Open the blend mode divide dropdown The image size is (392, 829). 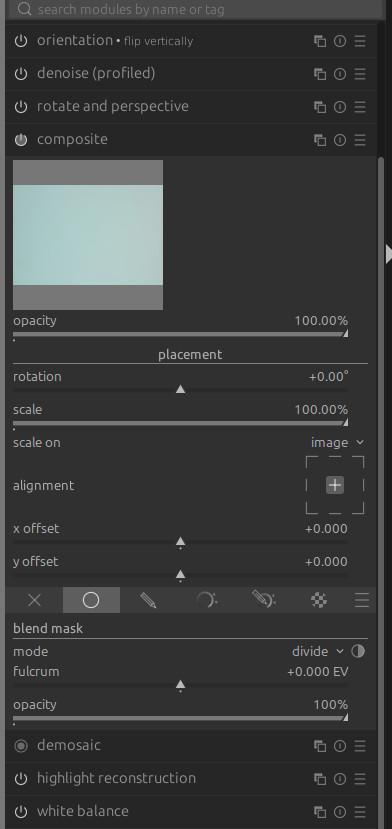click(317, 651)
